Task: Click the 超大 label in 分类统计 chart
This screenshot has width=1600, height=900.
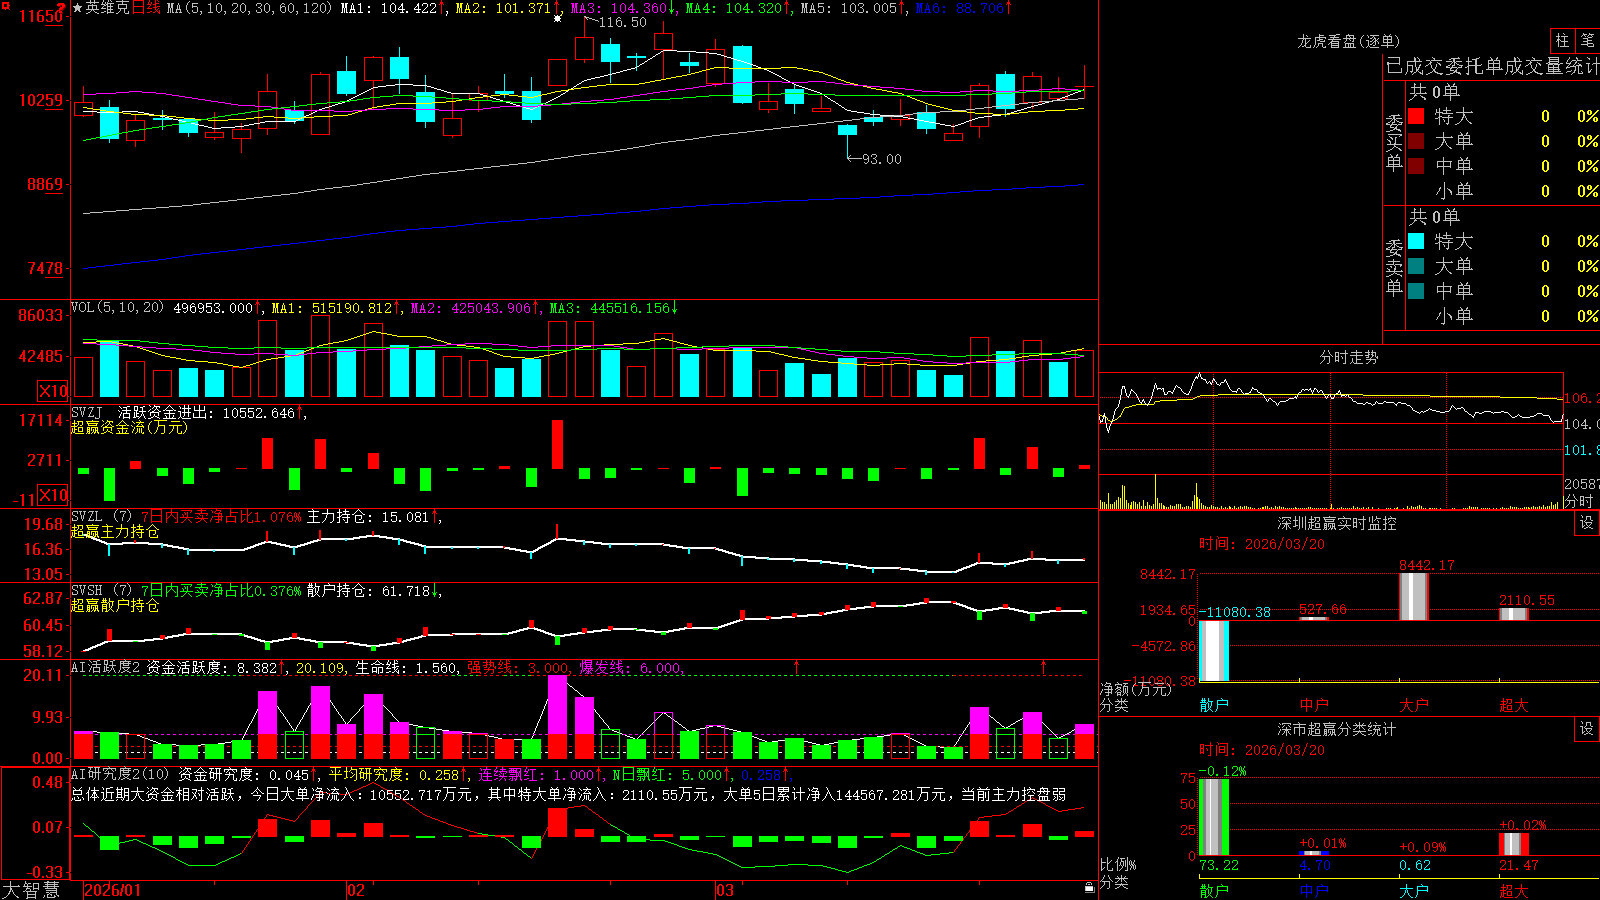Action: 1514,890
